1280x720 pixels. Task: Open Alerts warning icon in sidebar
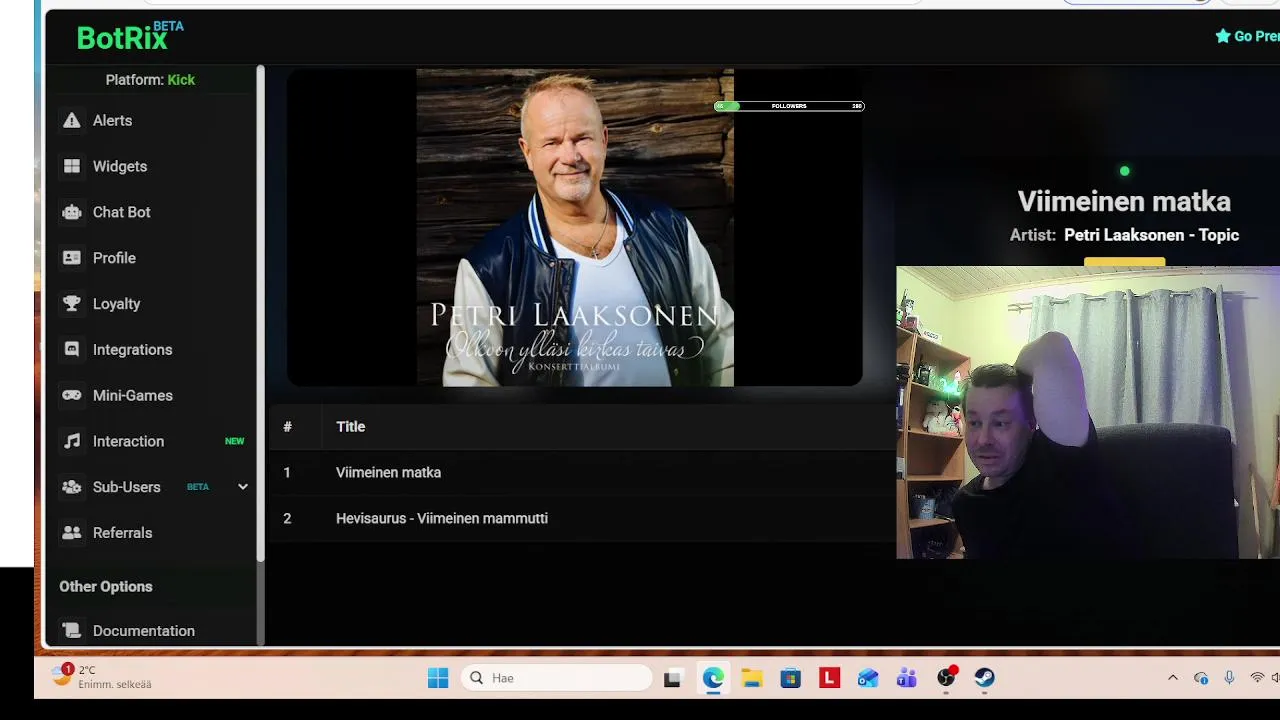tap(71, 120)
